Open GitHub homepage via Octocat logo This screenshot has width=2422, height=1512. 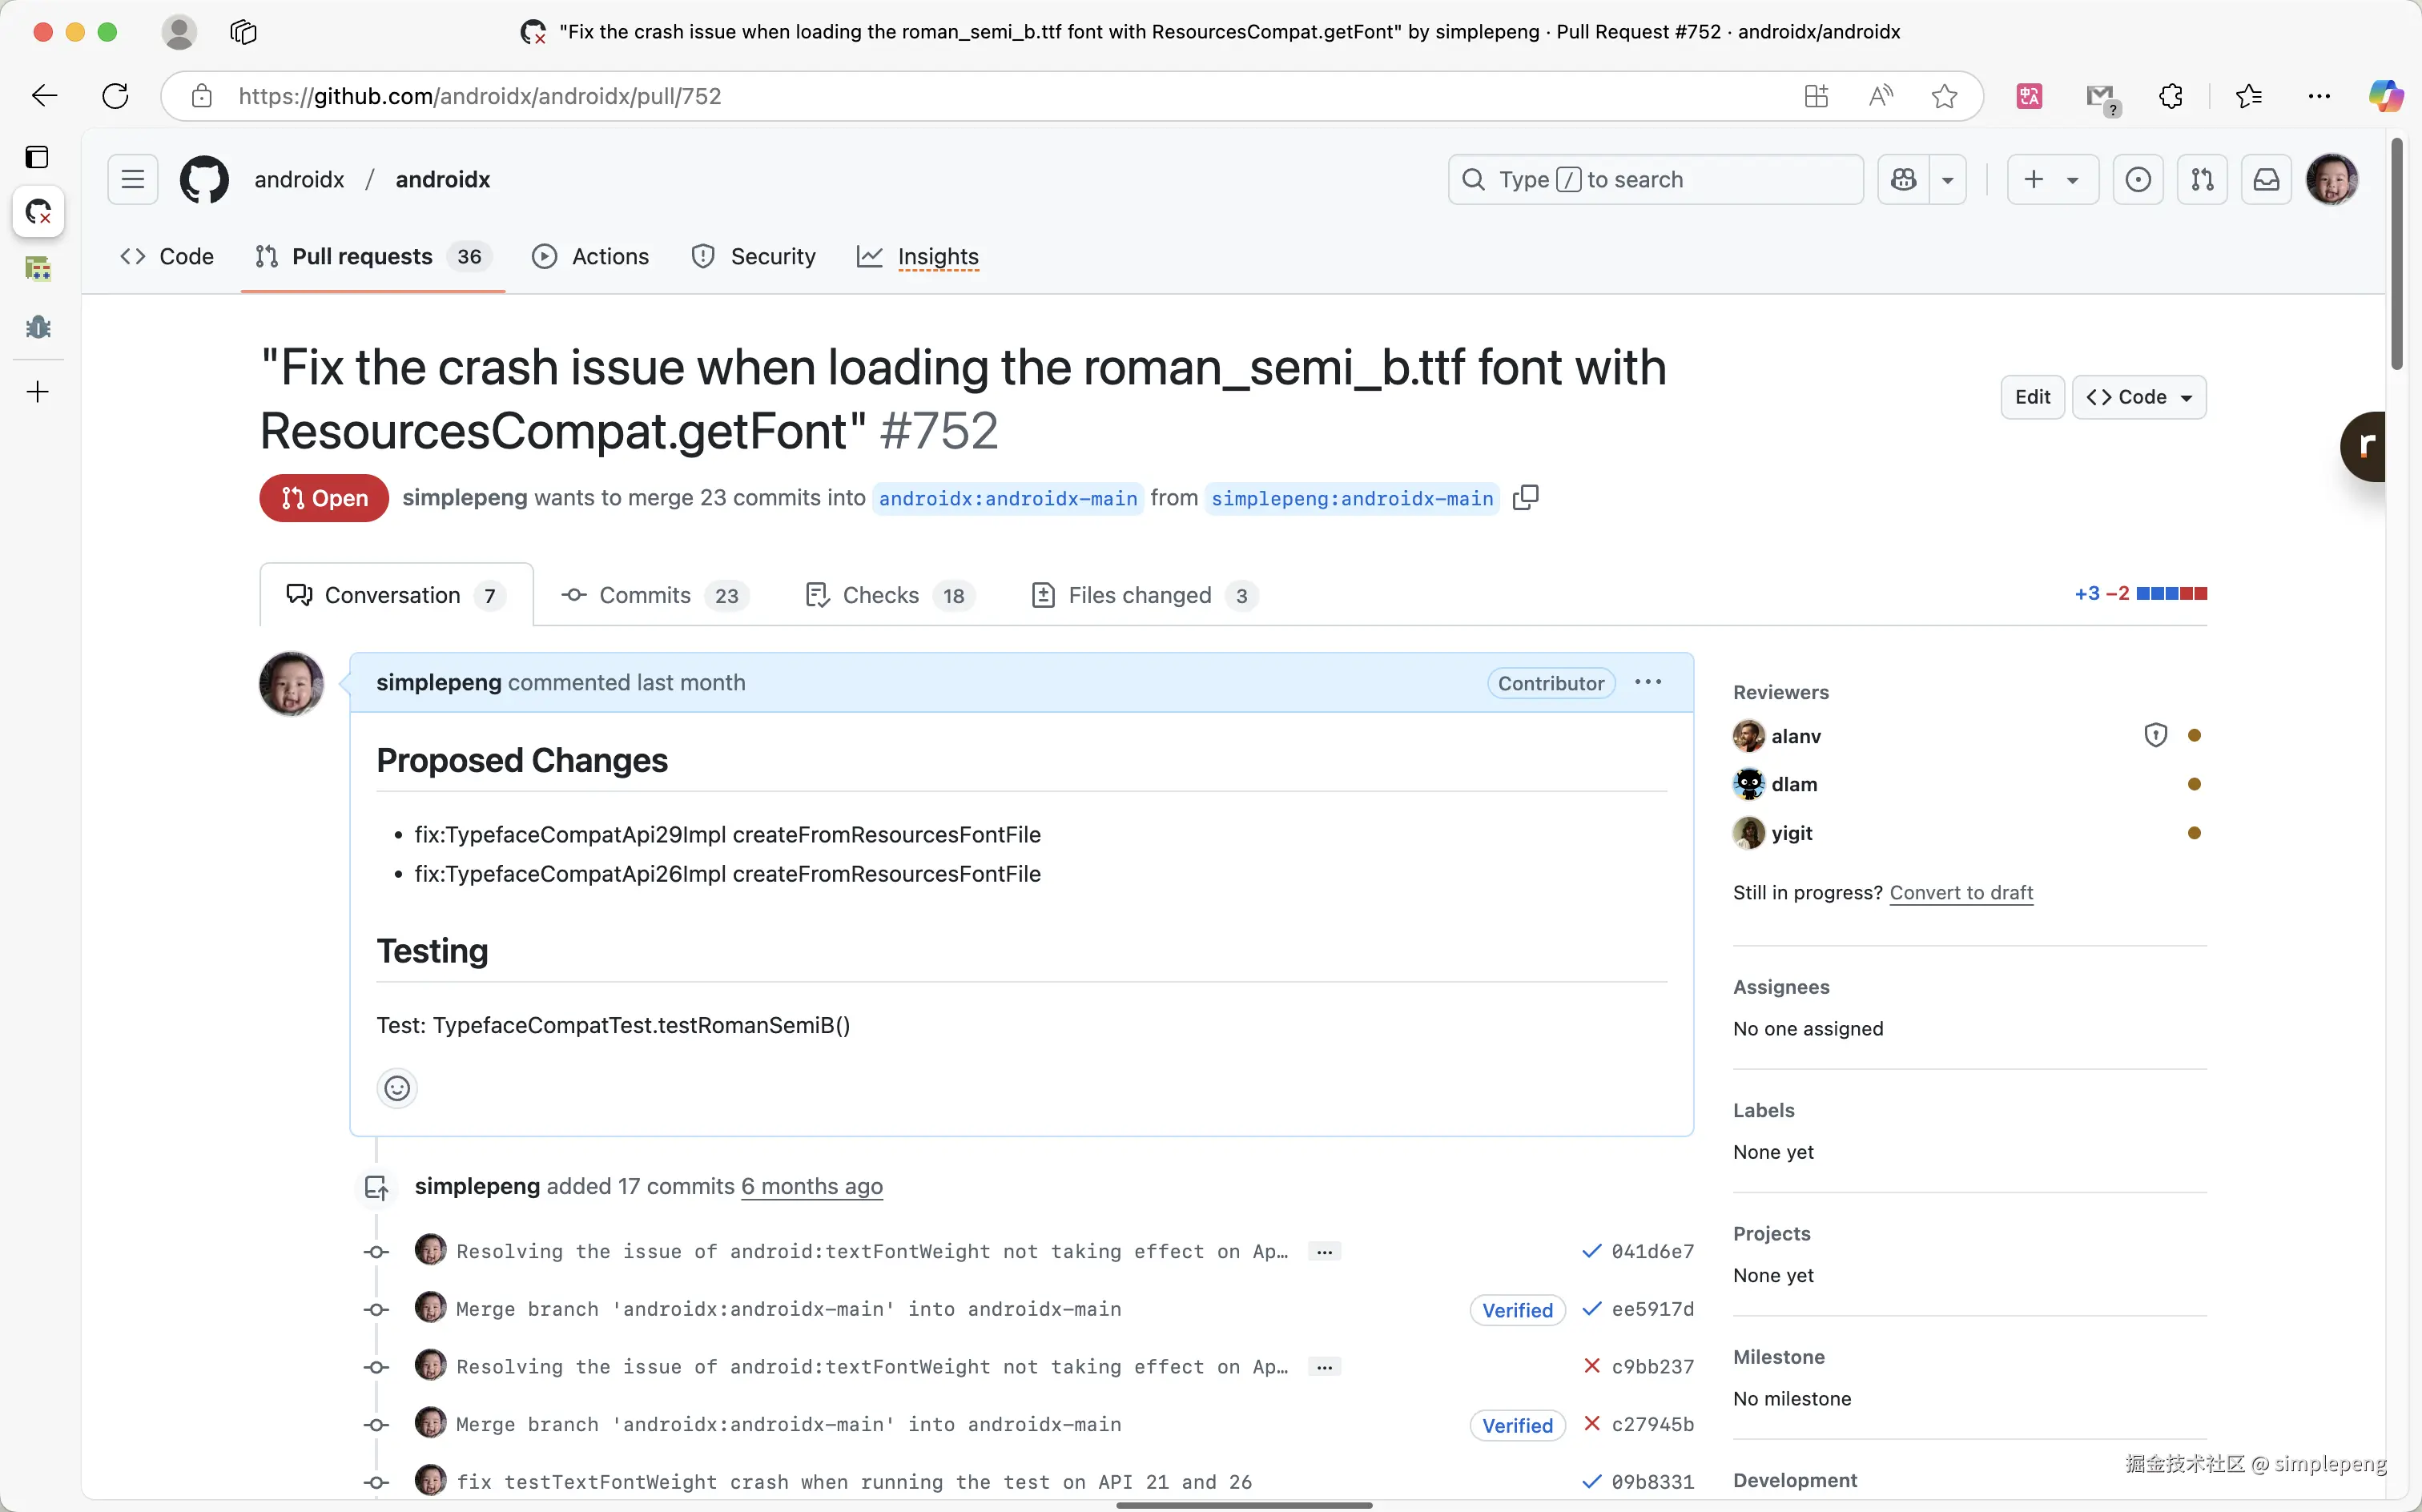204,179
